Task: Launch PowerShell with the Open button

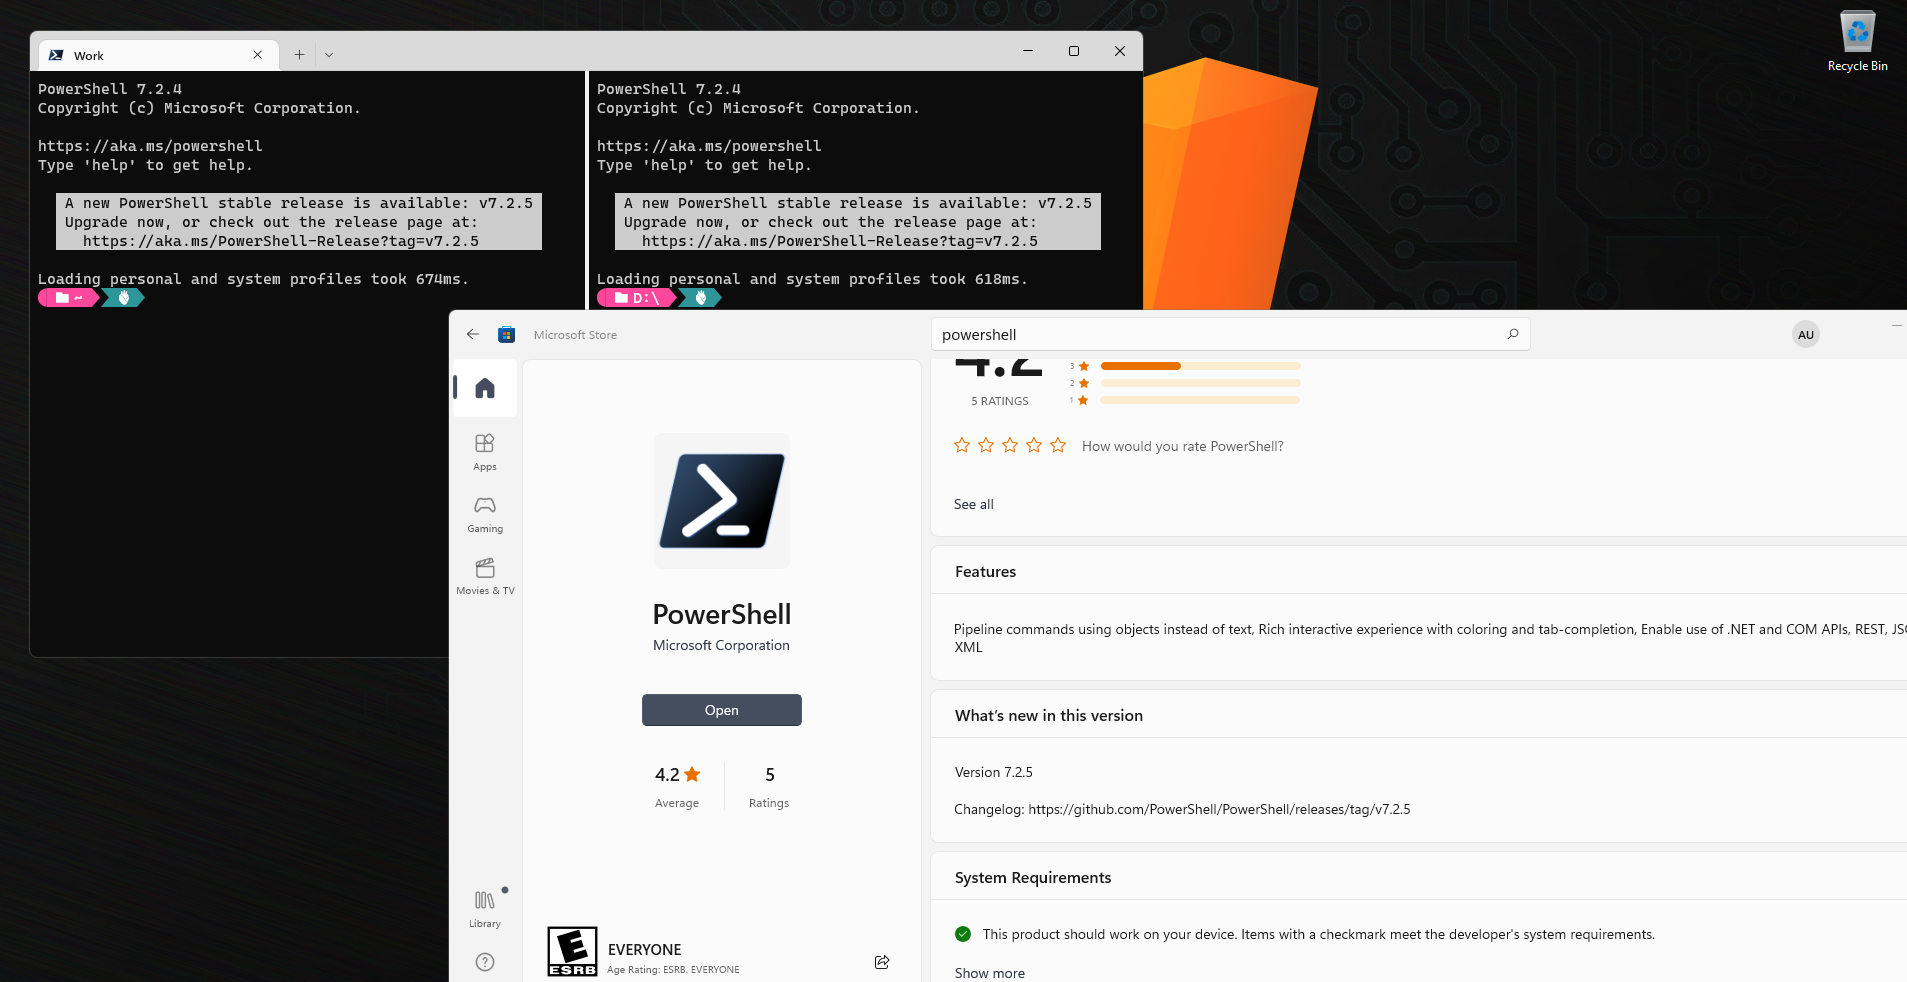Action: click(721, 710)
